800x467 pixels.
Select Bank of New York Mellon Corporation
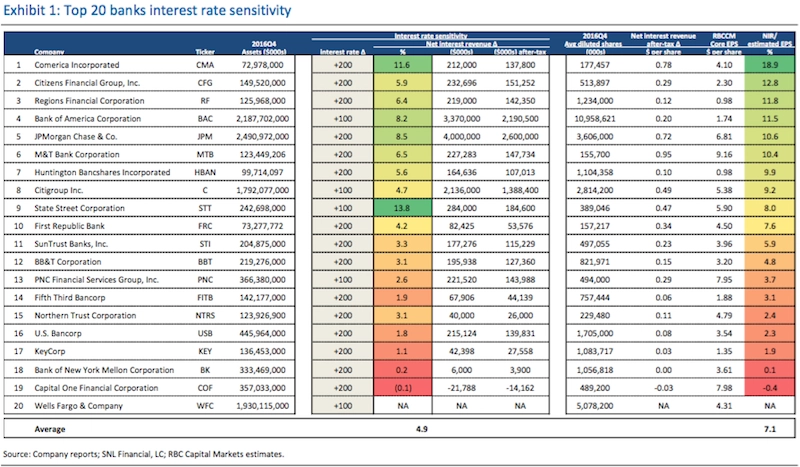tap(104, 370)
